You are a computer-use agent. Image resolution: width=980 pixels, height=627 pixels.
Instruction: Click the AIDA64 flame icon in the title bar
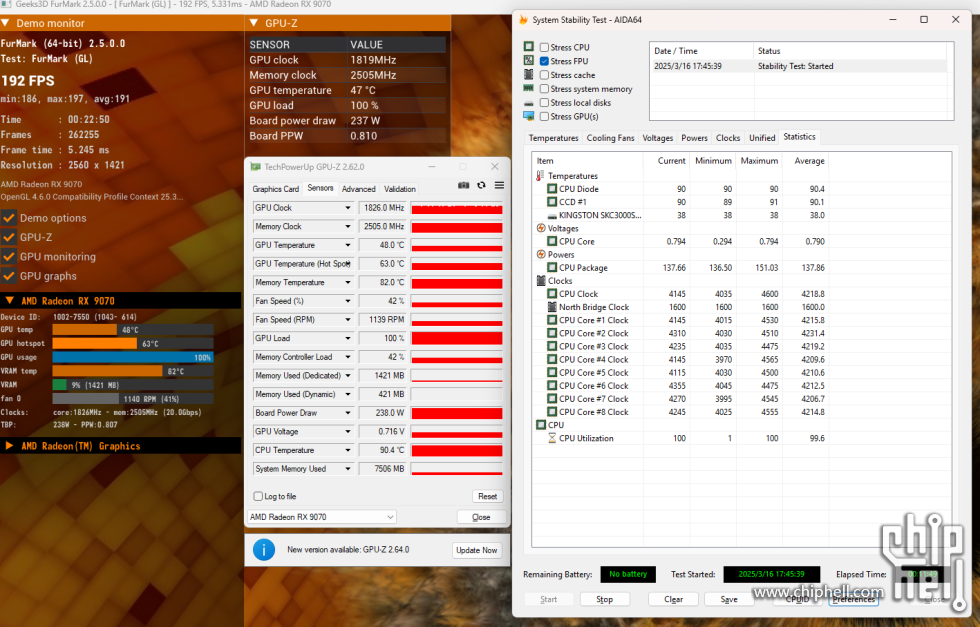[523, 20]
